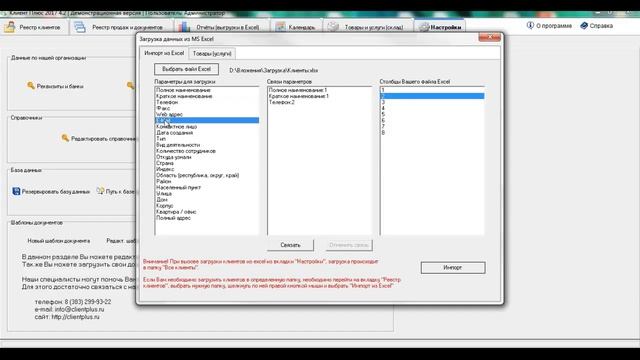Select highlighted column 2 in Excel columns list
The height and width of the screenshot is (360, 640).
pos(432,96)
